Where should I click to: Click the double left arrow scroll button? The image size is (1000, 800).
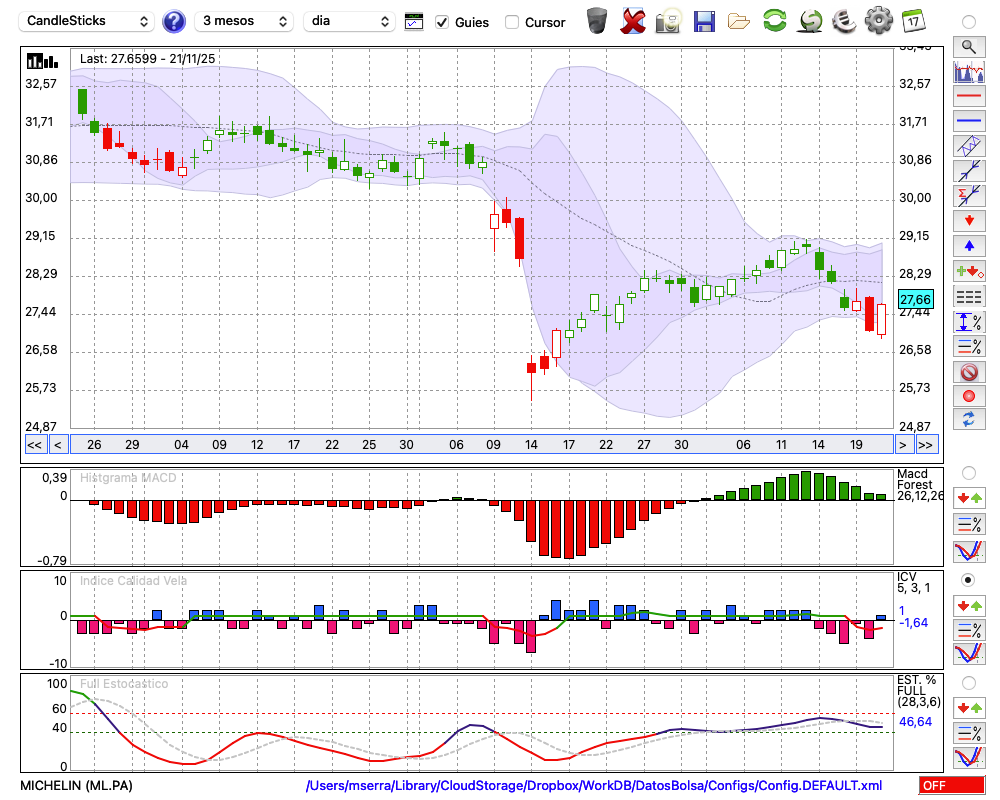(34, 445)
